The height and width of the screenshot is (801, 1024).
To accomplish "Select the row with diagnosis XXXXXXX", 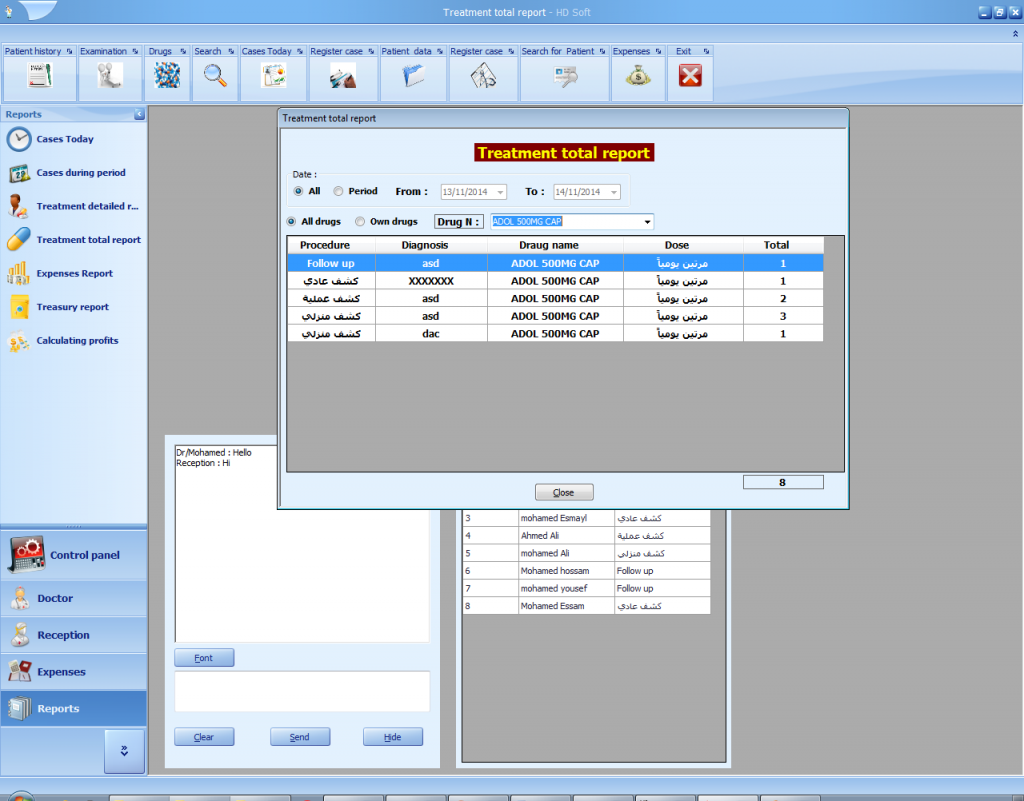I will [x=555, y=281].
